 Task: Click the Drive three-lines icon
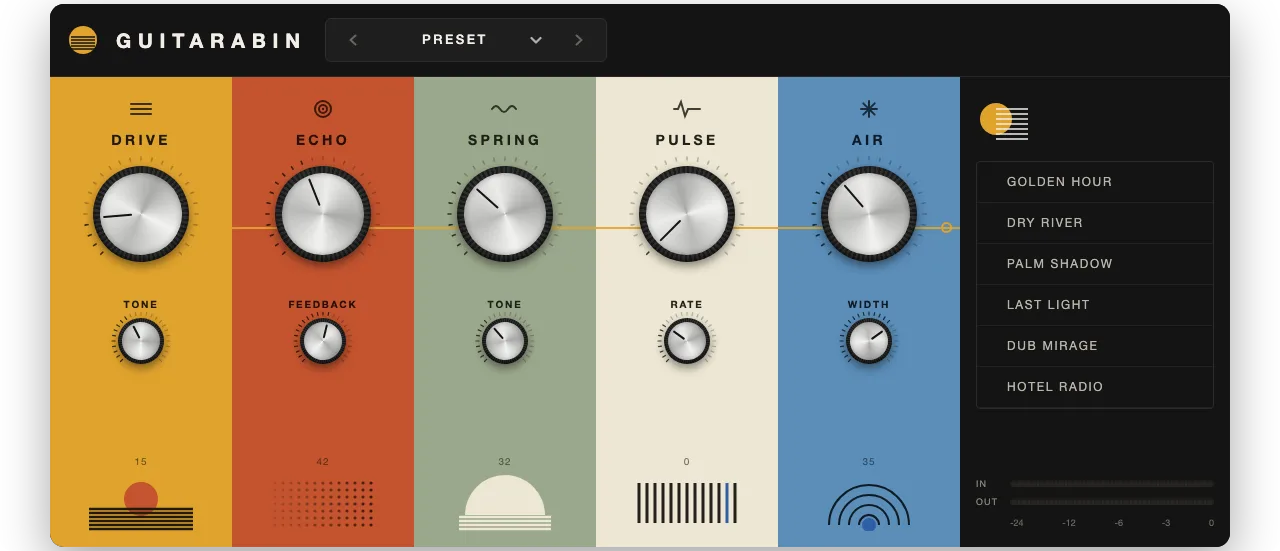click(141, 109)
